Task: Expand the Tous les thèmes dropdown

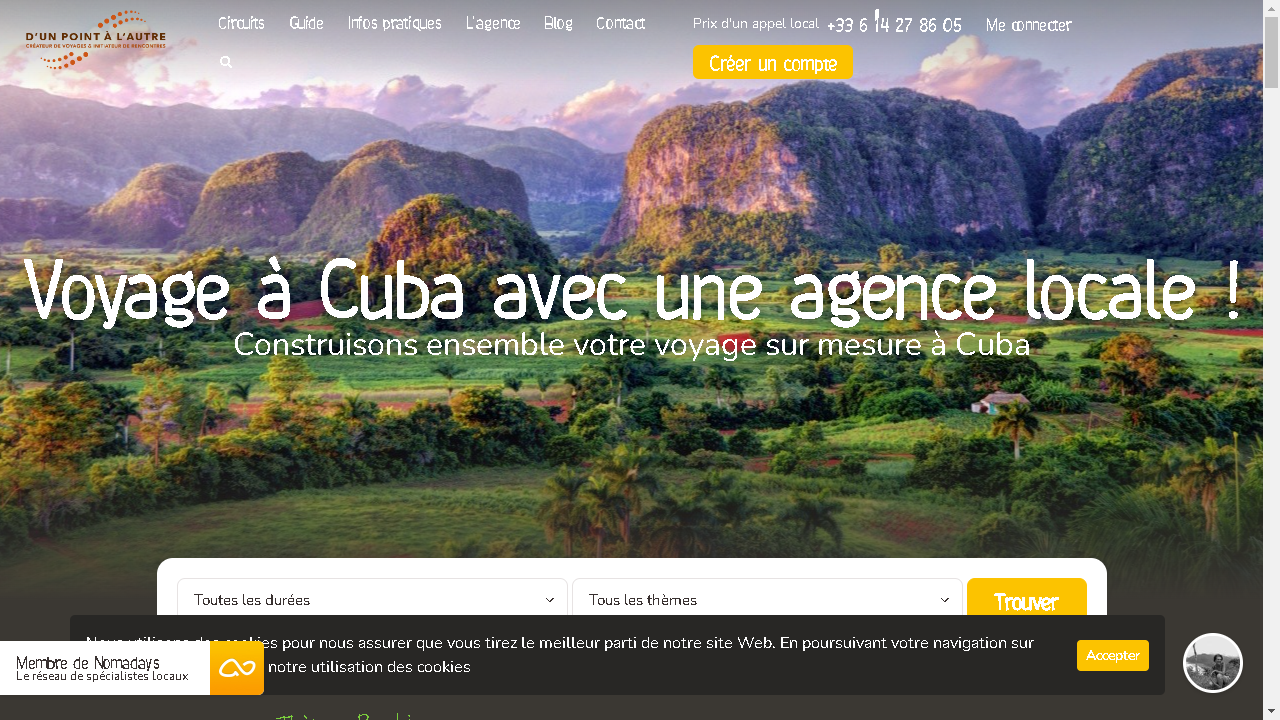Action: [x=767, y=600]
